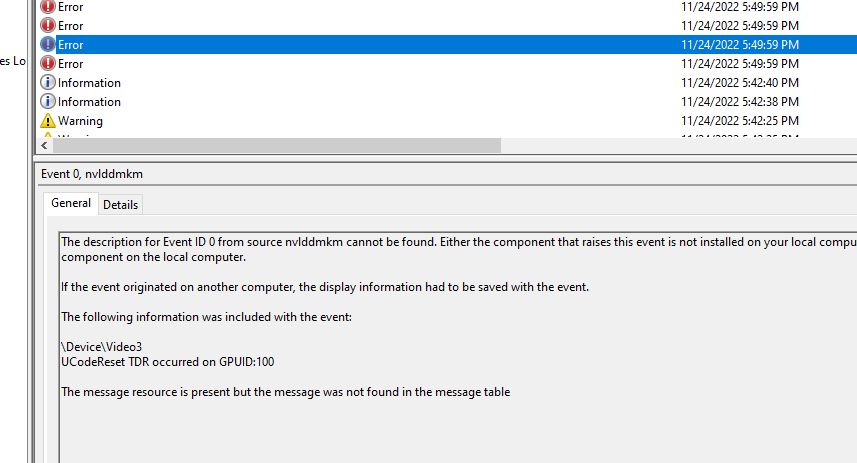Click the empty scrollbar track right of the thumb
This screenshot has height=463, width=857.
[679, 145]
